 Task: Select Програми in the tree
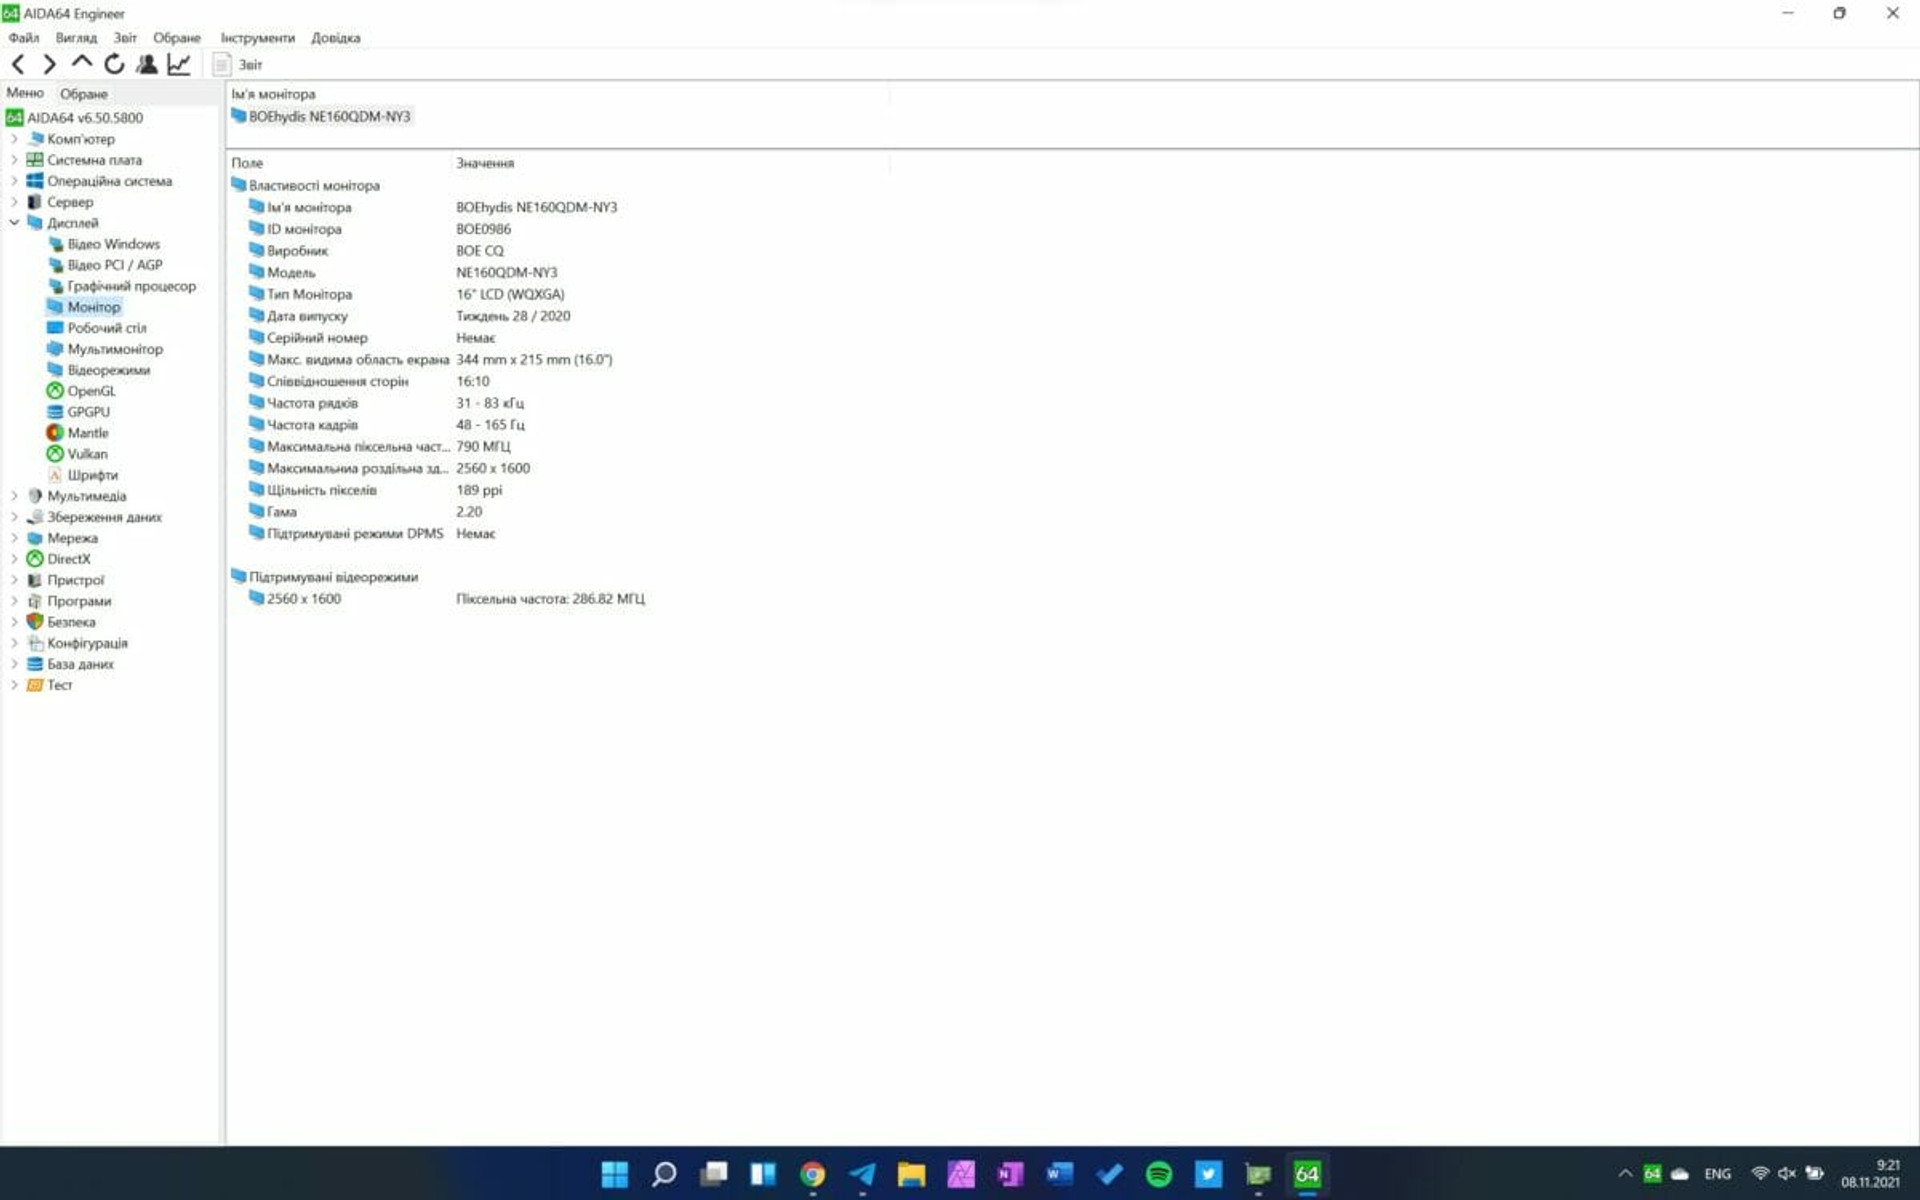pyautogui.click(x=79, y=601)
